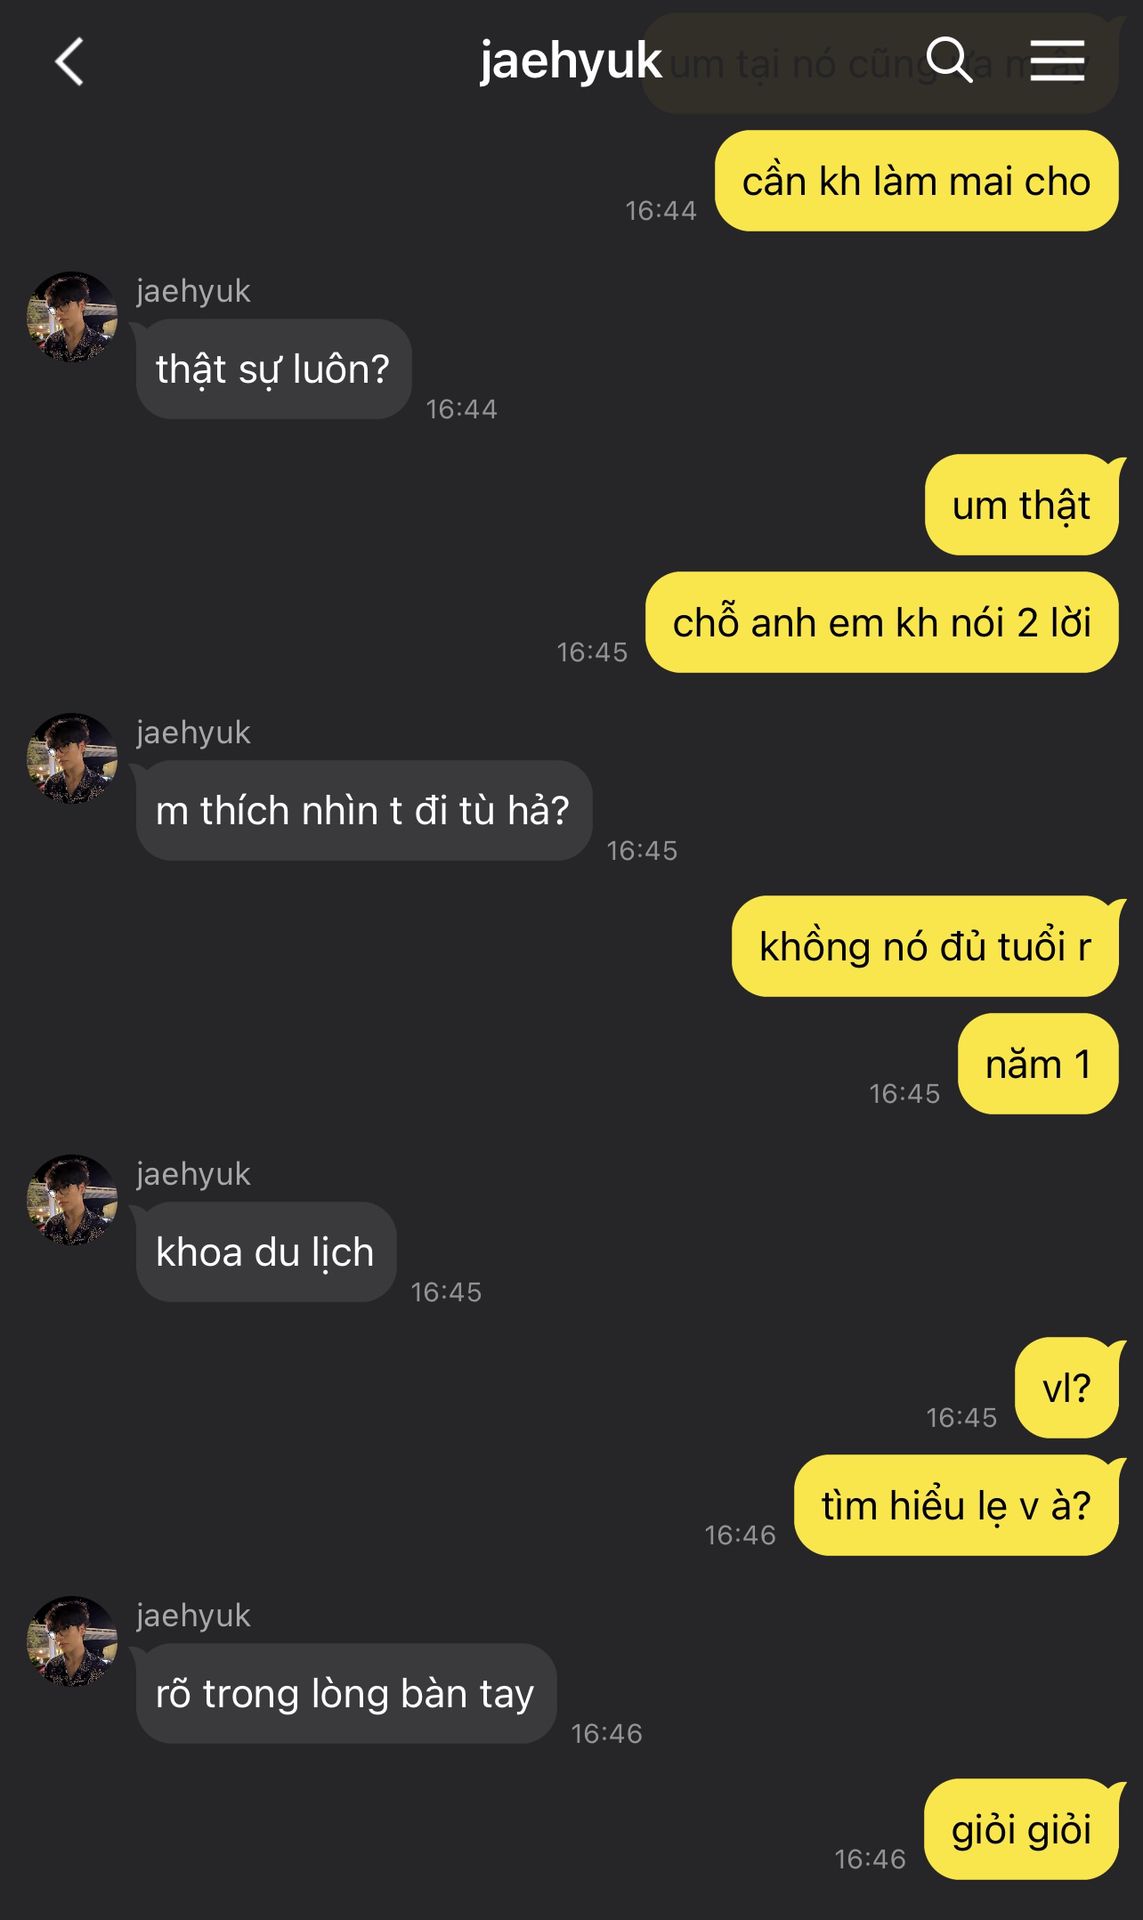Tap jaehyuk's avatar beside "khoa du lịch"

pos(72,1200)
